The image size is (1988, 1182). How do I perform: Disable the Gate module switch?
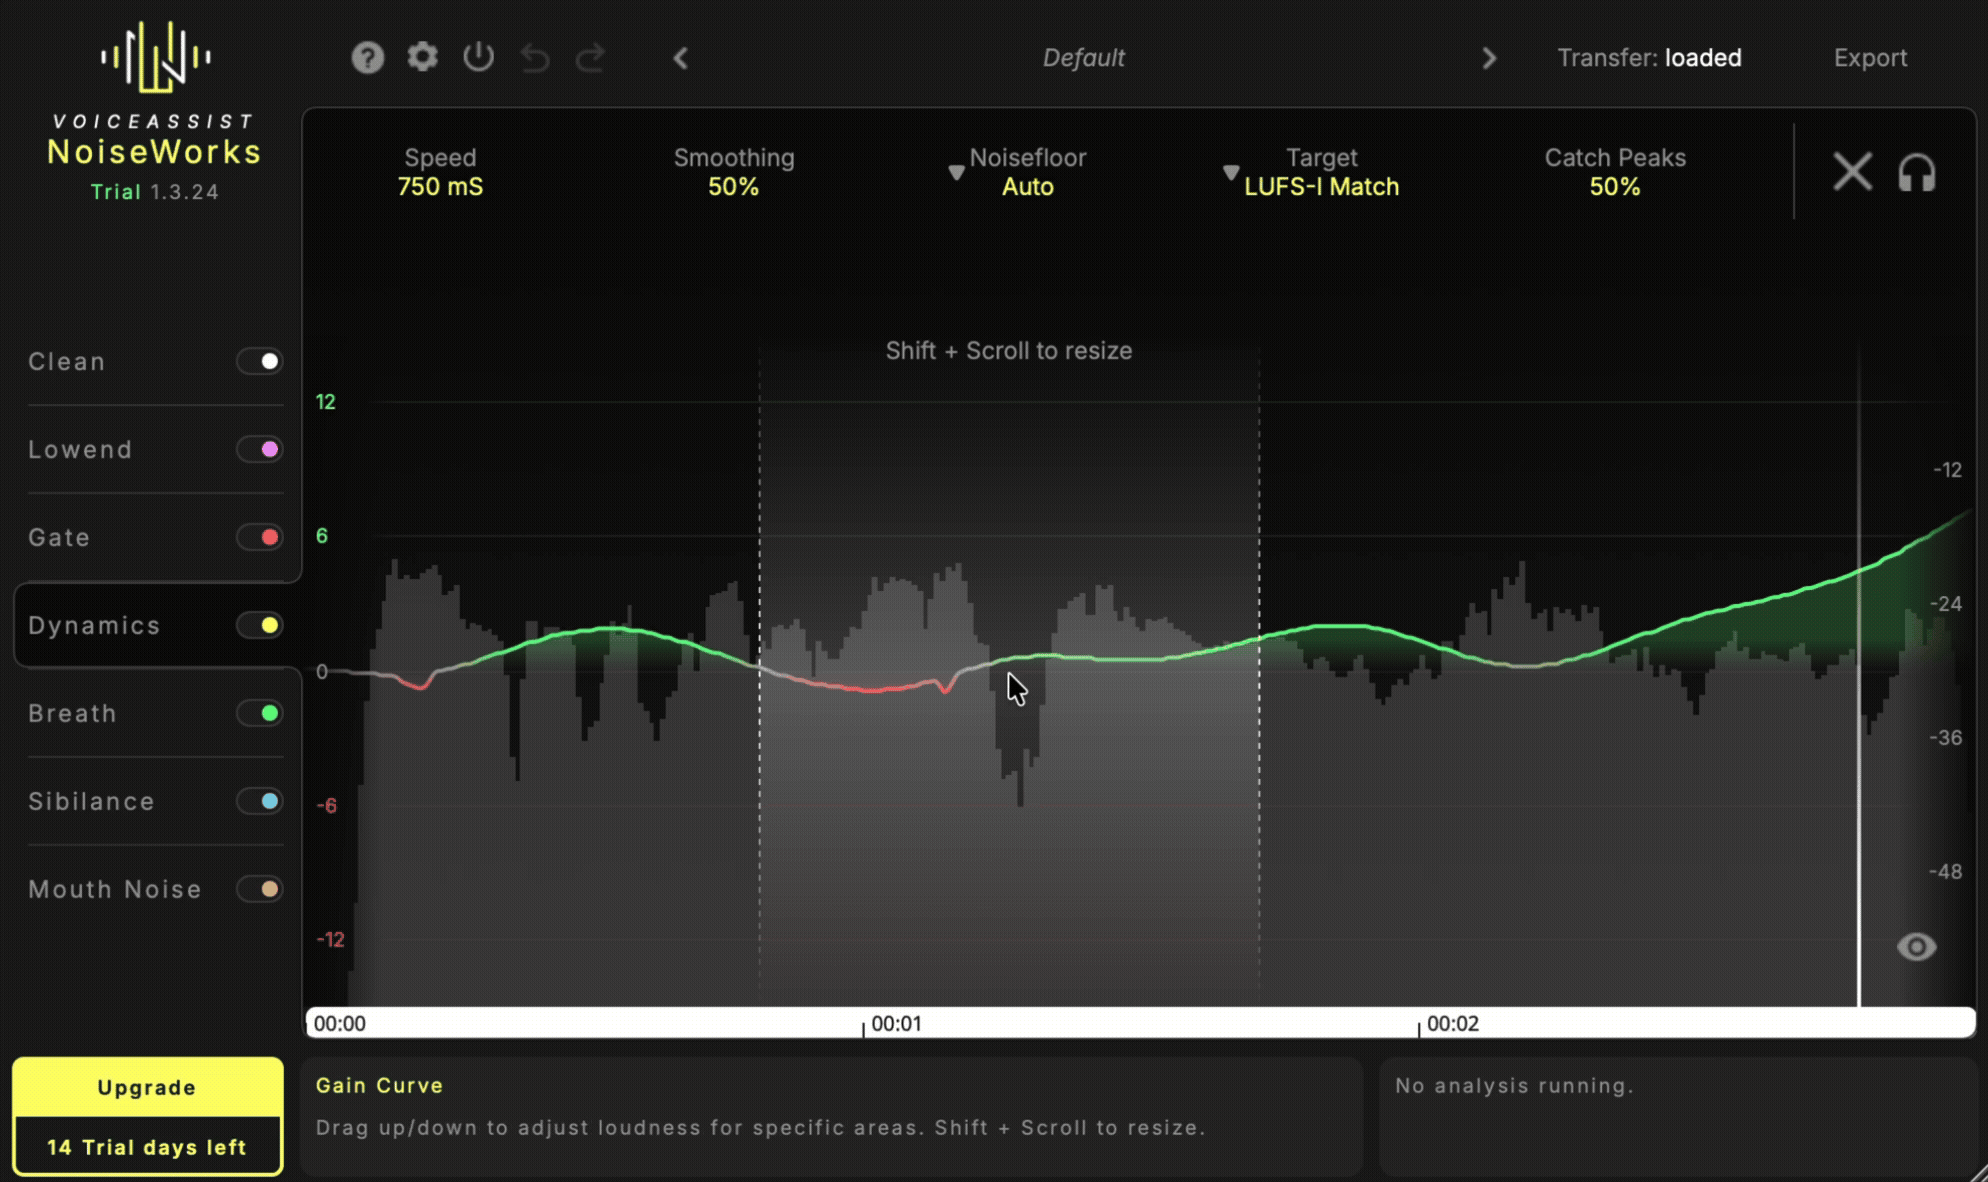[260, 537]
